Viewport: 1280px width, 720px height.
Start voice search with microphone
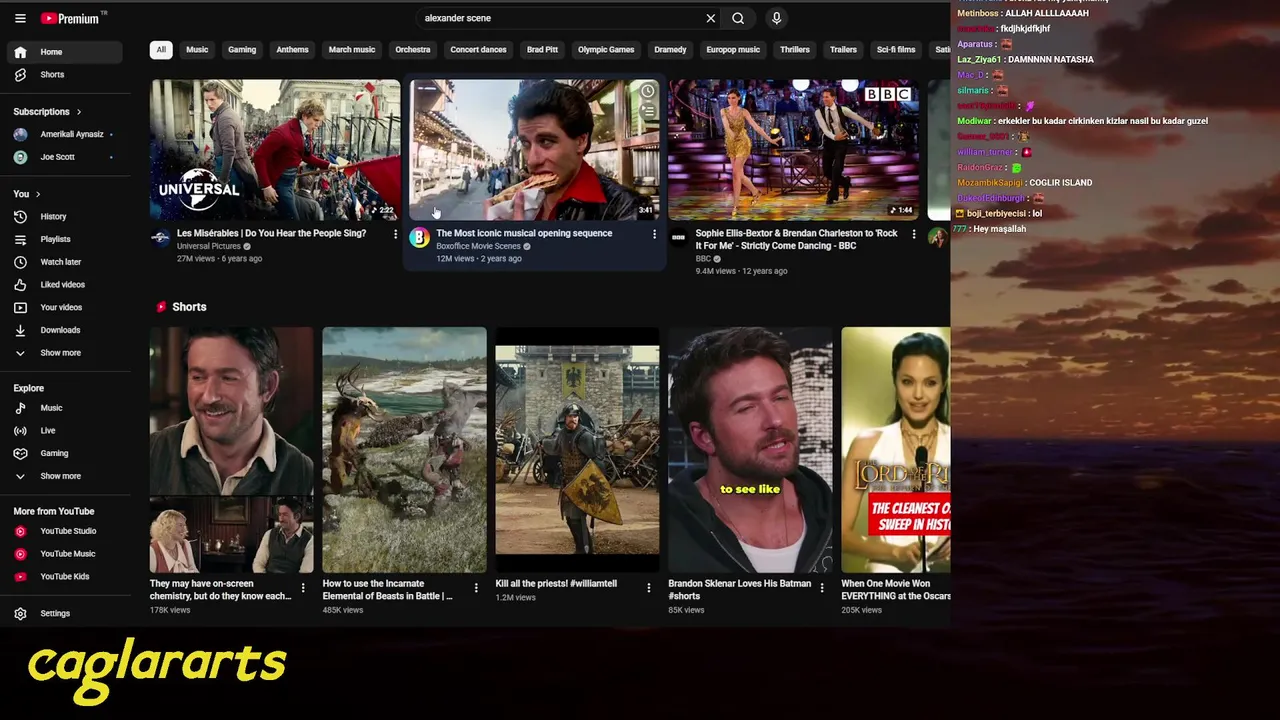[x=776, y=18]
